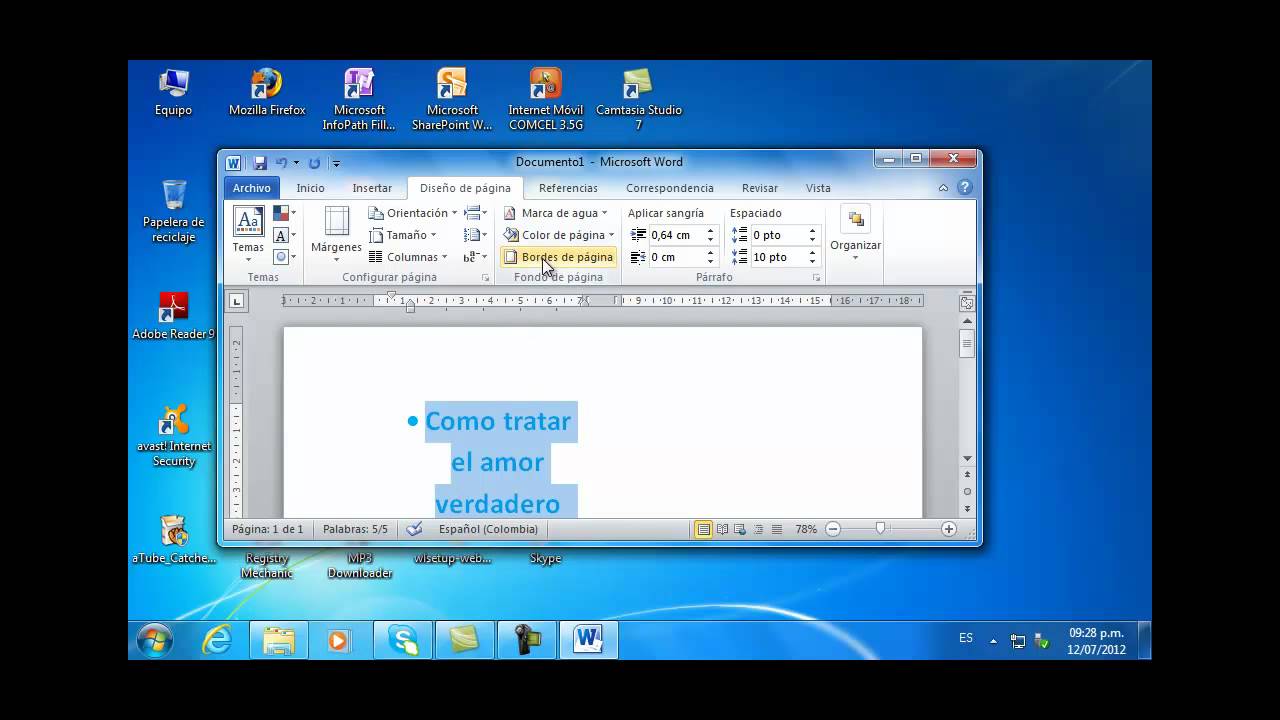Screen dimensions: 1280x720
Task: Click the proofing check icon in status bar
Action: click(x=414, y=529)
